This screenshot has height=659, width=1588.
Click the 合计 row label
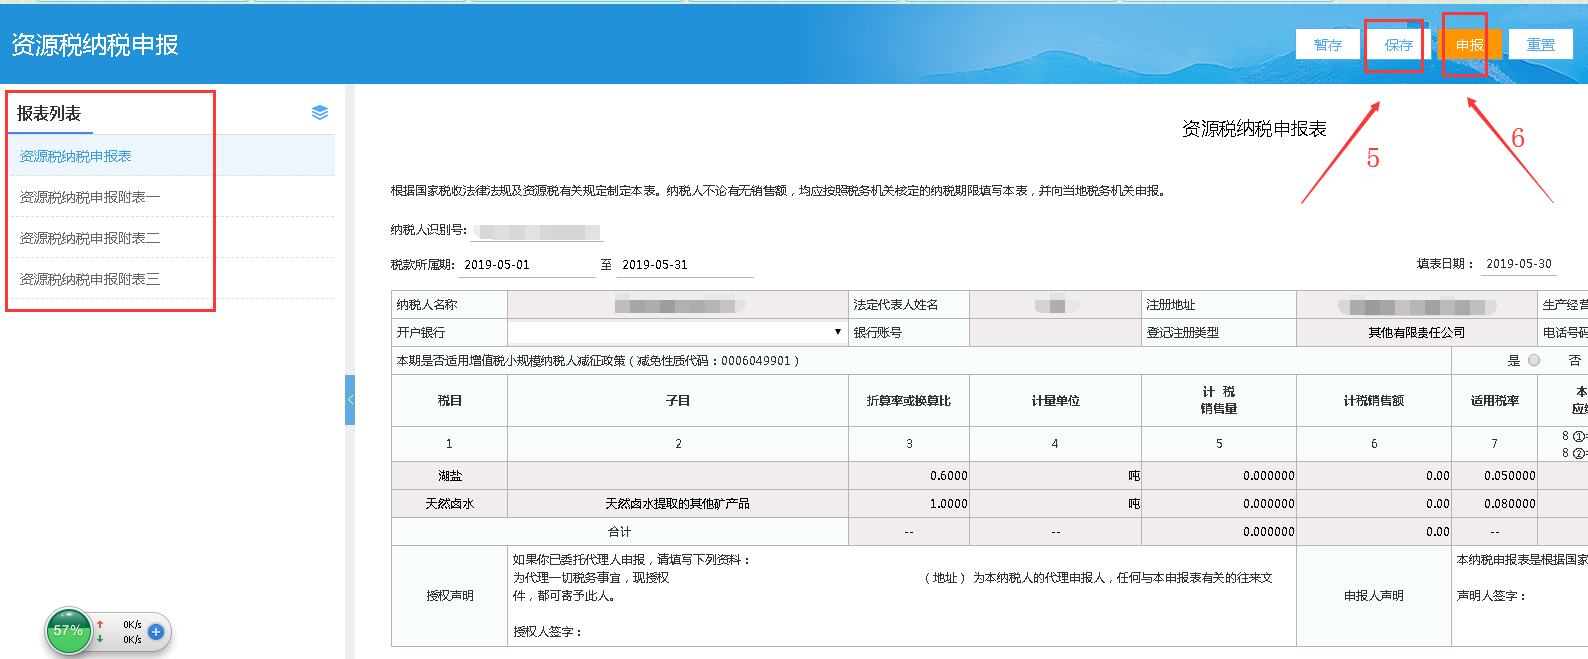620,532
